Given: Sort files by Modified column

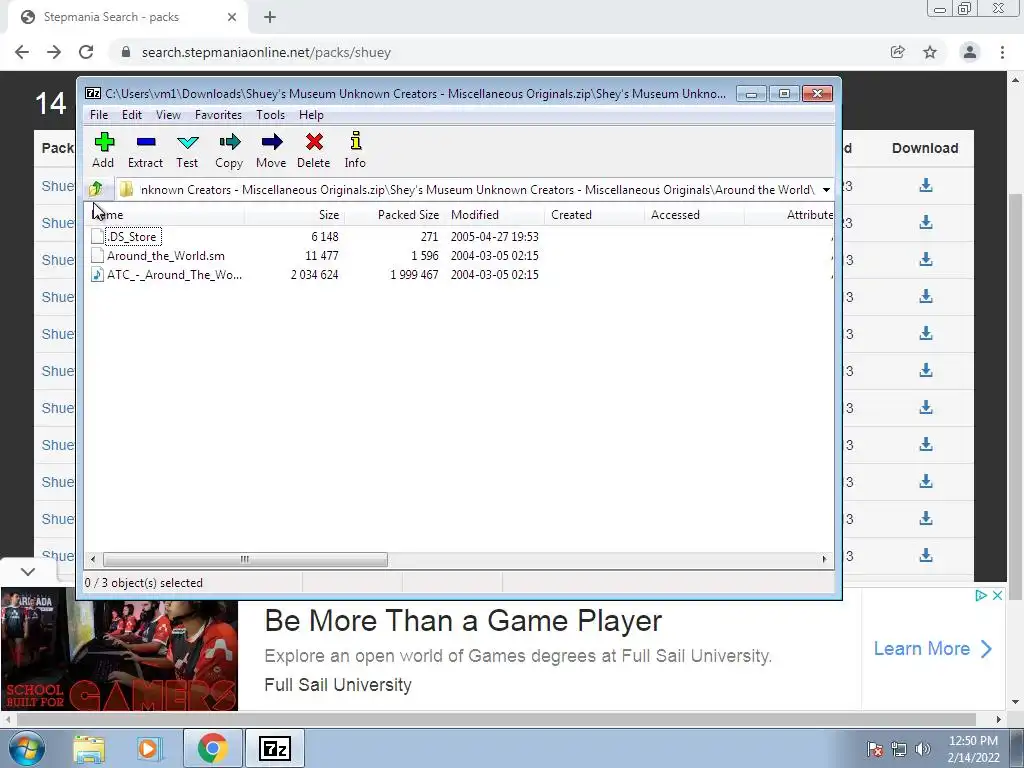Looking at the screenshot, I should coord(495,215).
